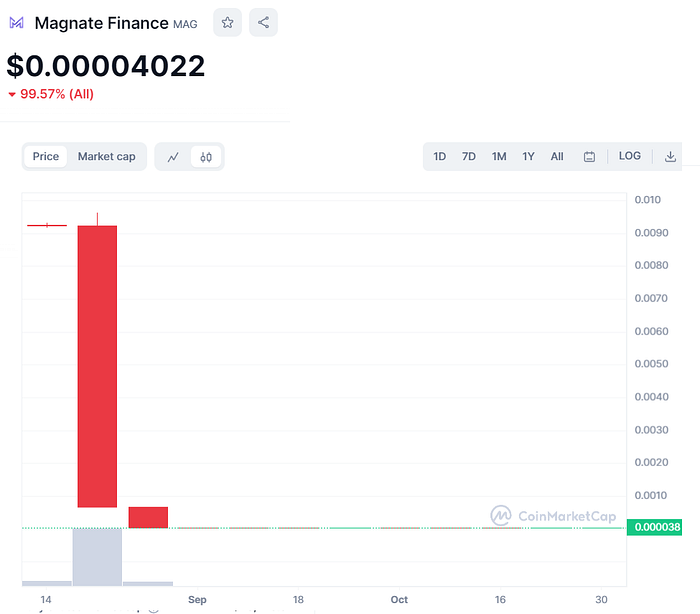The height and width of the screenshot is (614, 700).
Task: Click the tallest grey volume bar
Action: [x=97, y=557]
